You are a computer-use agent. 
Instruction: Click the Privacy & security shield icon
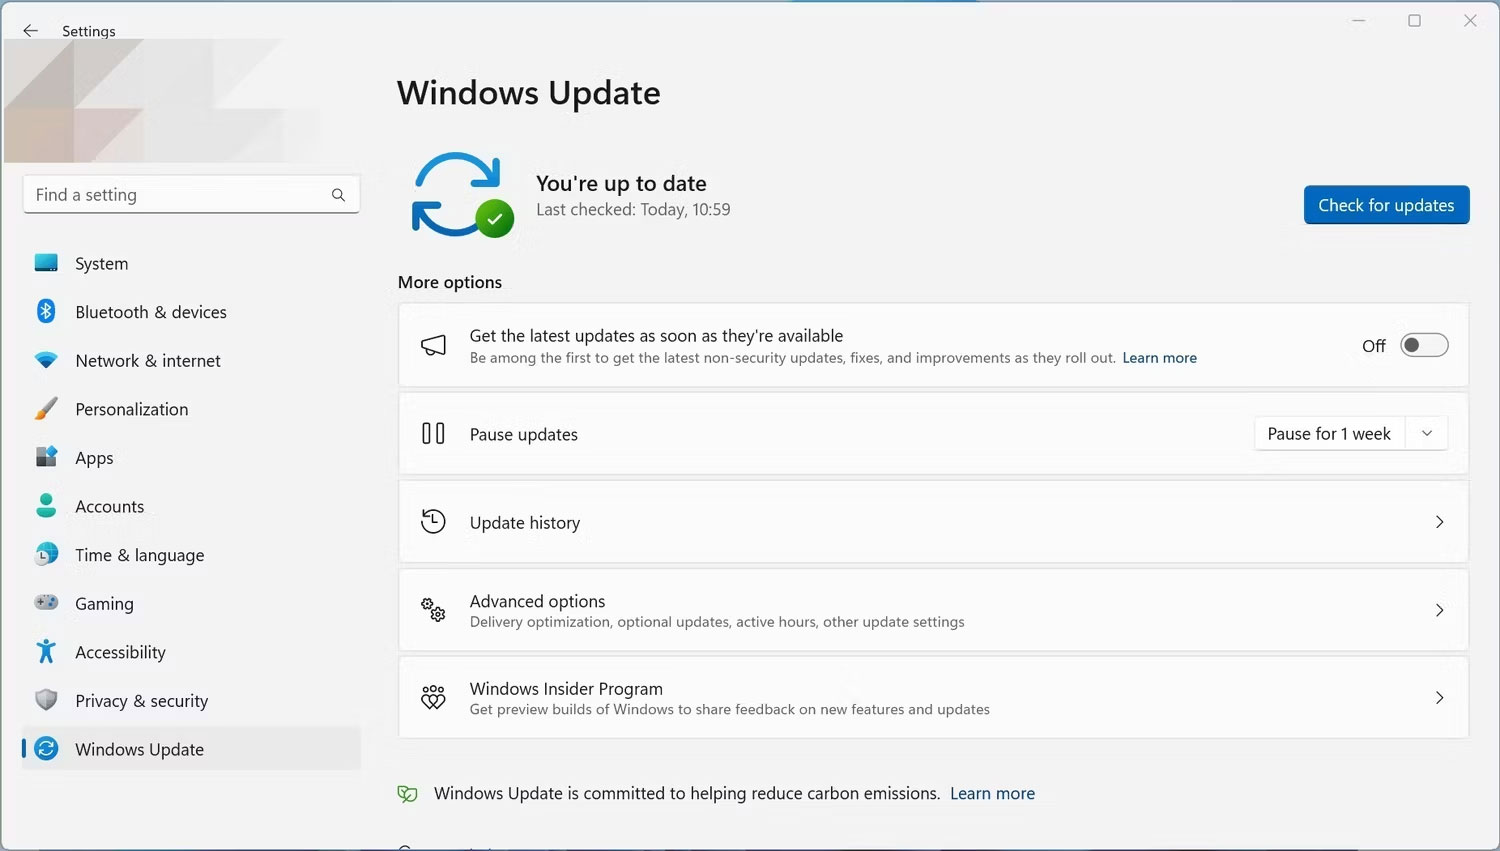[x=46, y=700]
